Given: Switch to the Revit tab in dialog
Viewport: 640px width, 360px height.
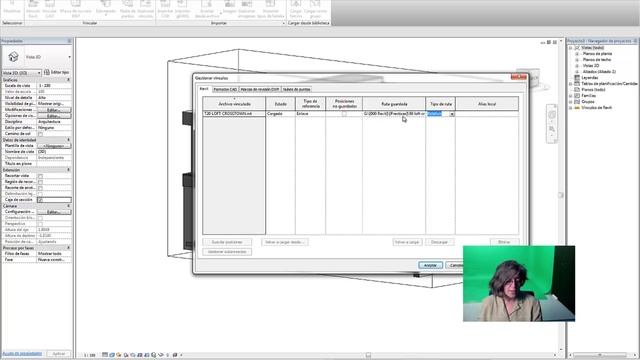Looking at the screenshot, I should [204, 89].
